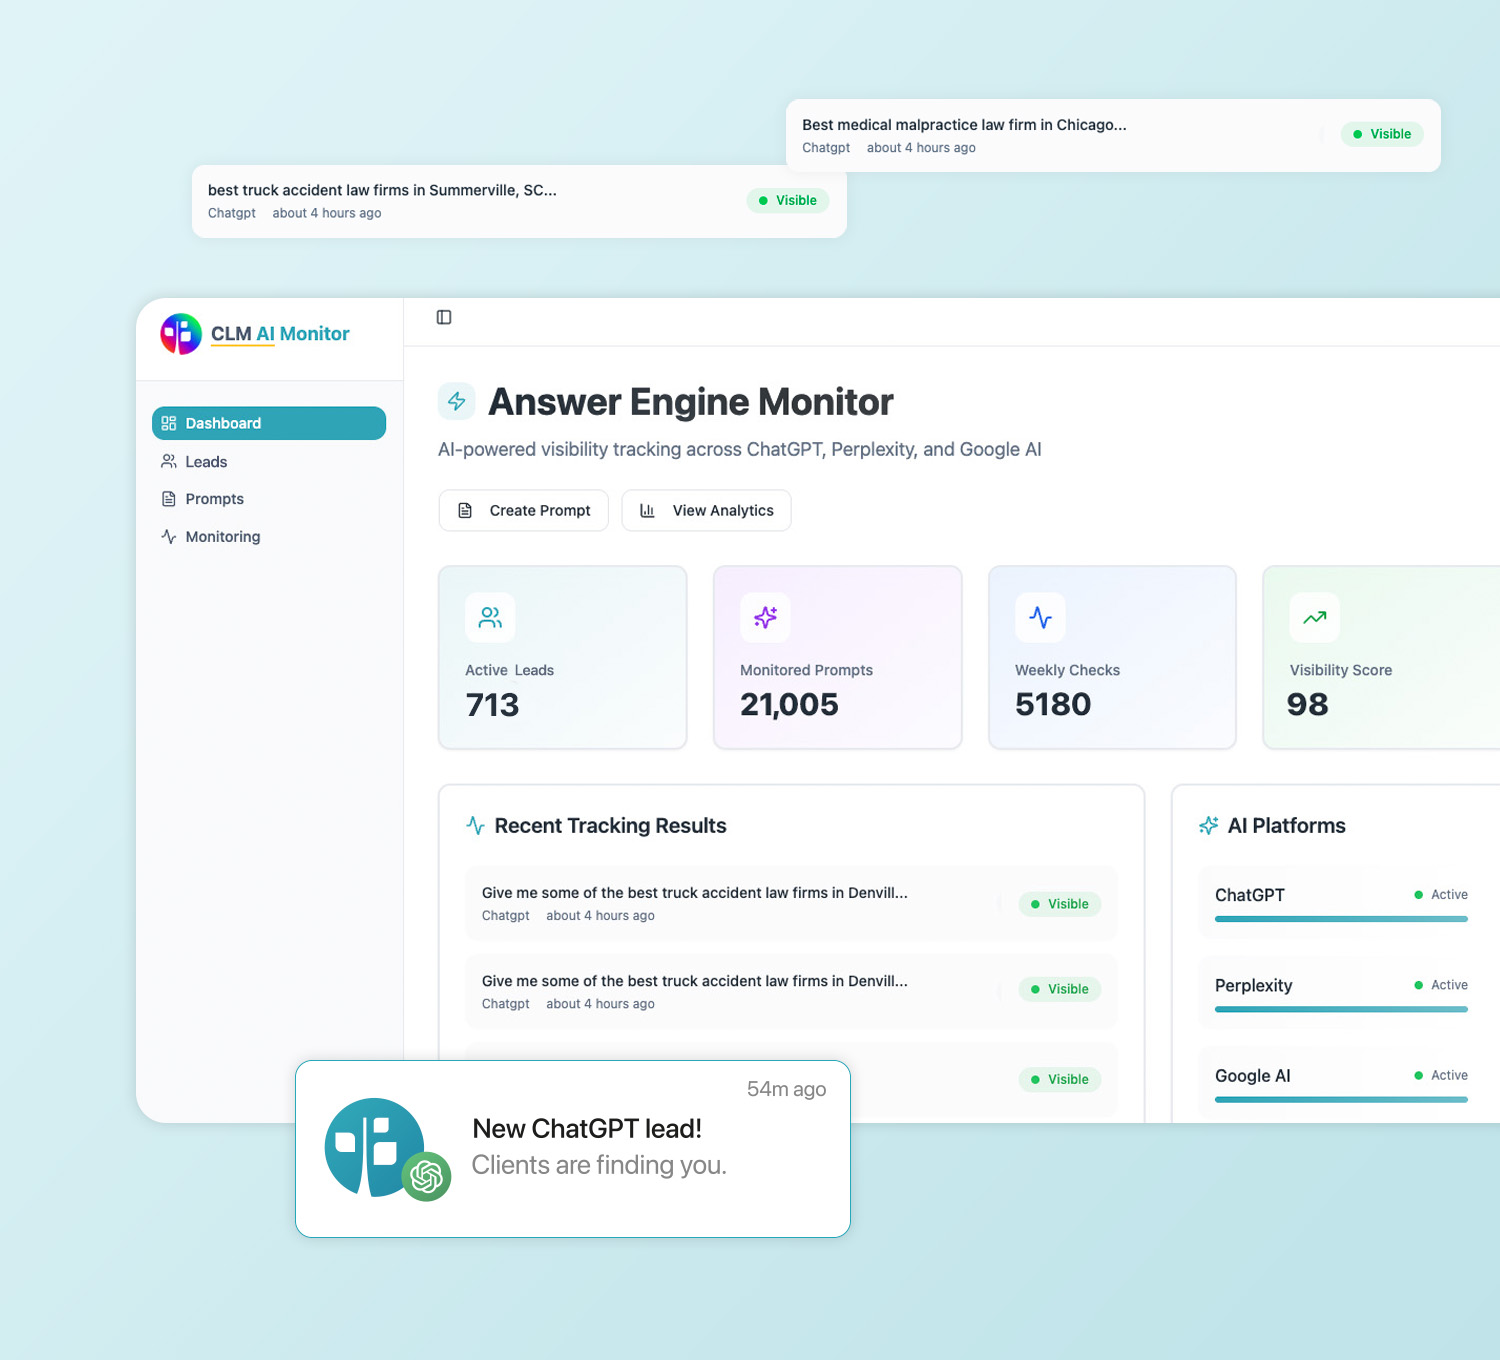This screenshot has width=1500, height=1360.
Task: Open the Visibility Score 98 card
Action: tap(1381, 658)
